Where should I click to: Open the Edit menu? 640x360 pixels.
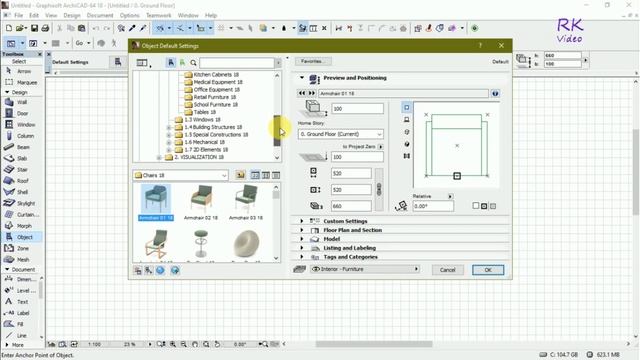point(34,16)
